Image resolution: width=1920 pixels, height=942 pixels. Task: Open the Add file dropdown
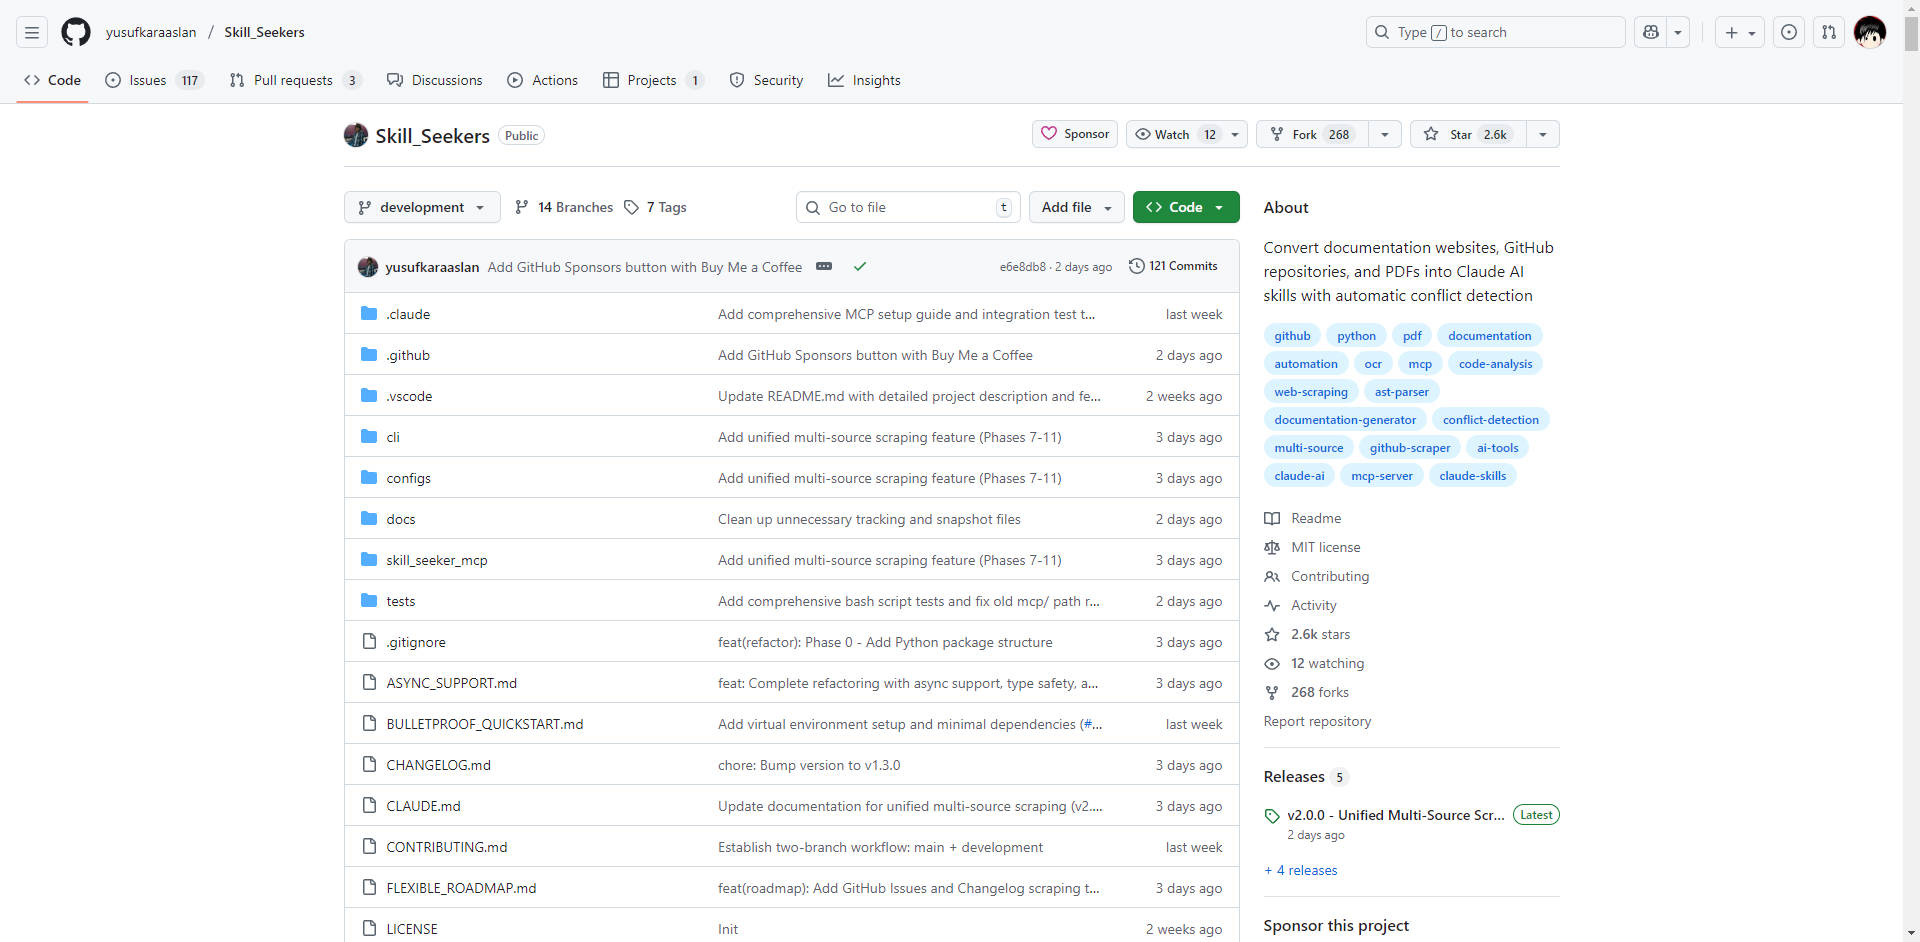[1076, 207]
